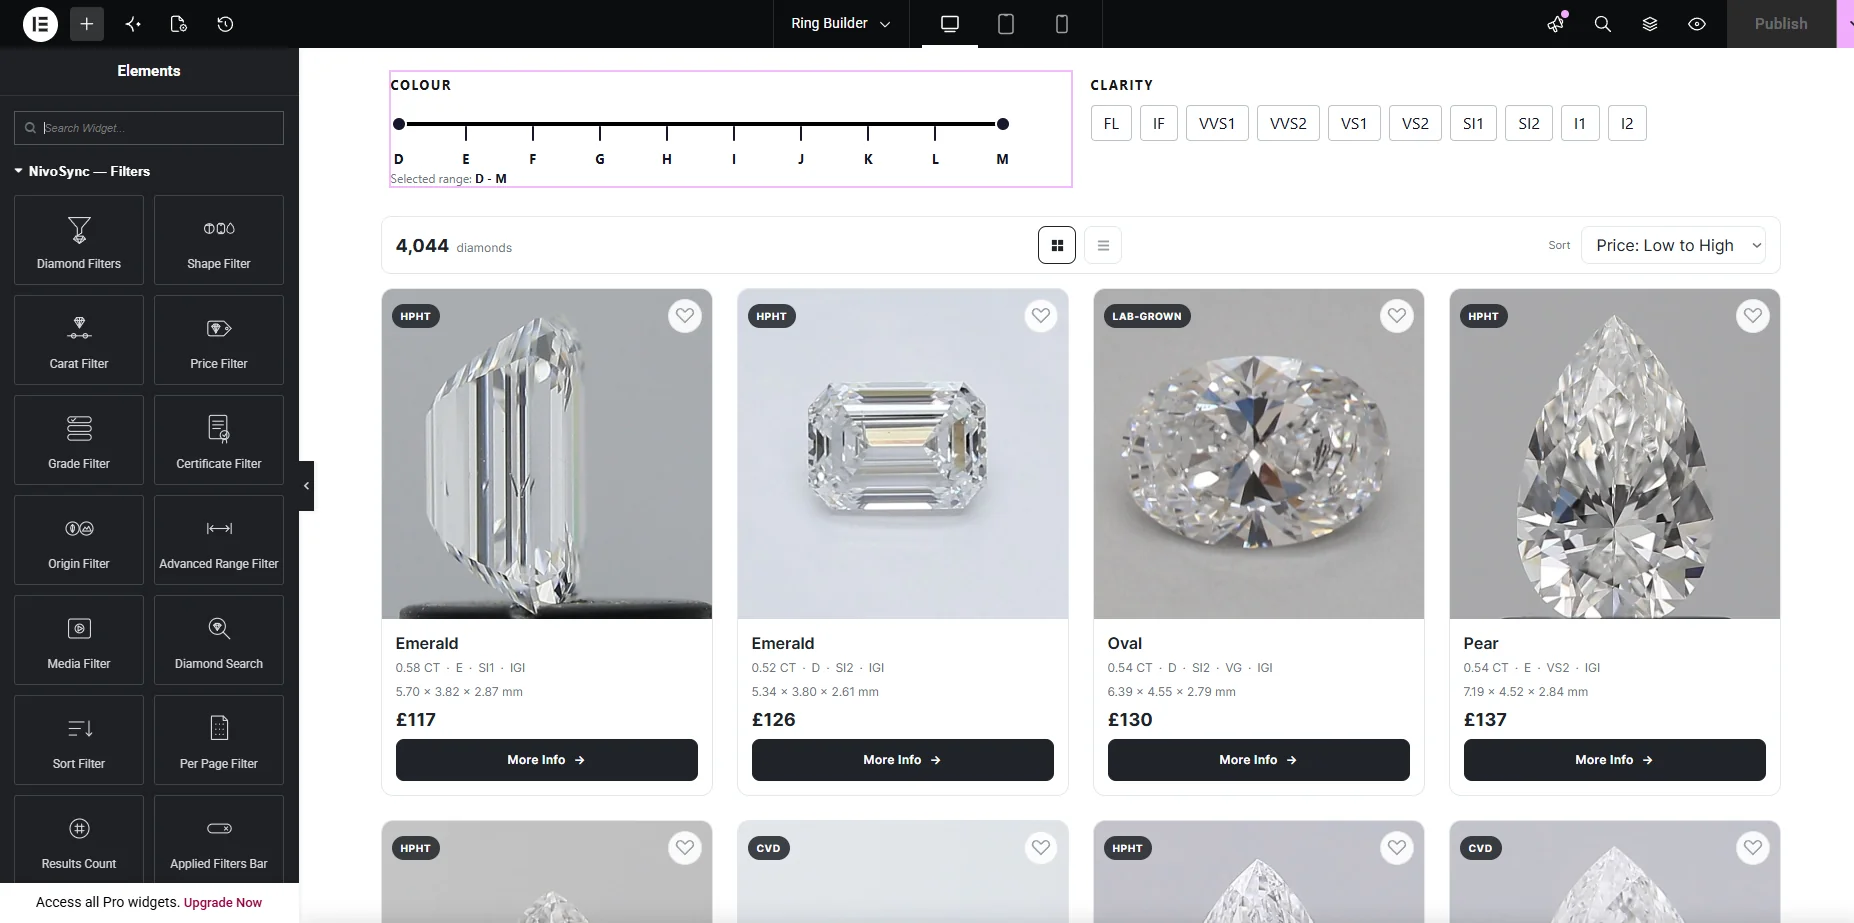
Task: Select the Origin Filter widget
Action: pyautogui.click(x=79, y=540)
